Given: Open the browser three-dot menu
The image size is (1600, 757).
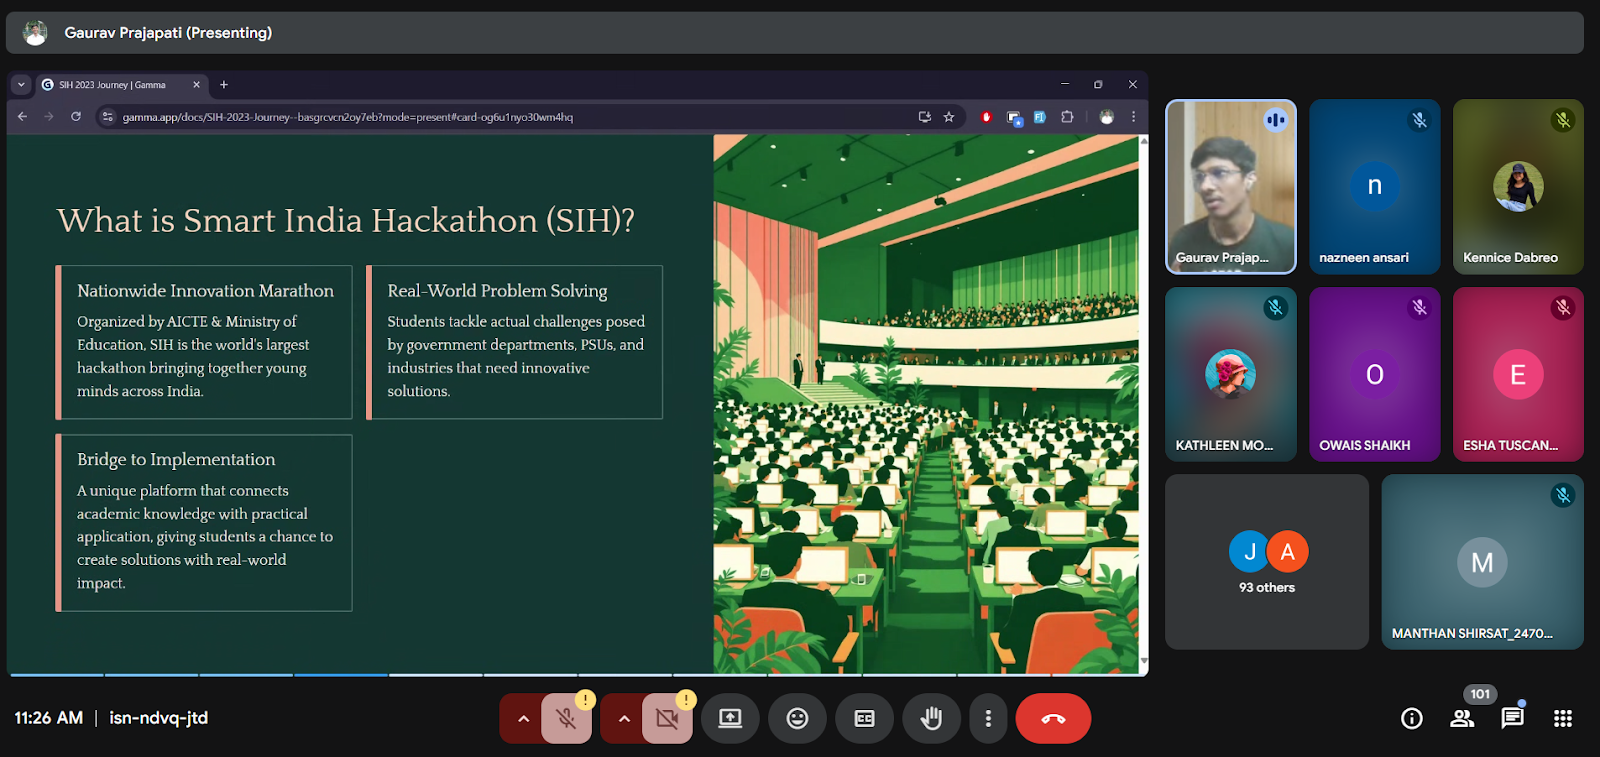Looking at the screenshot, I should tap(1133, 117).
